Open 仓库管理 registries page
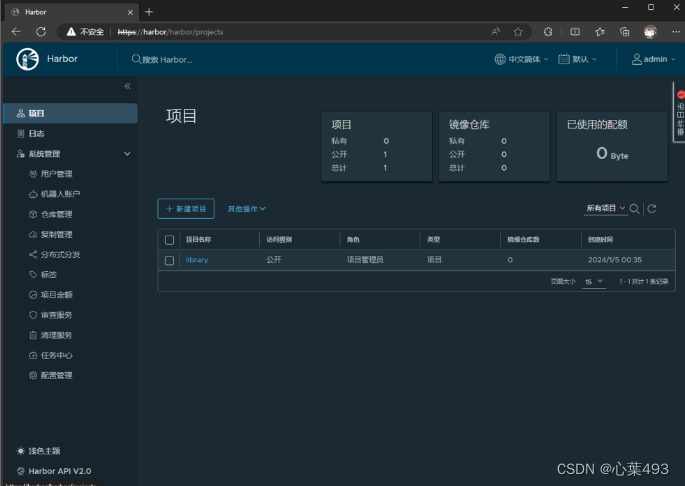The image size is (685, 486). tap(56, 214)
